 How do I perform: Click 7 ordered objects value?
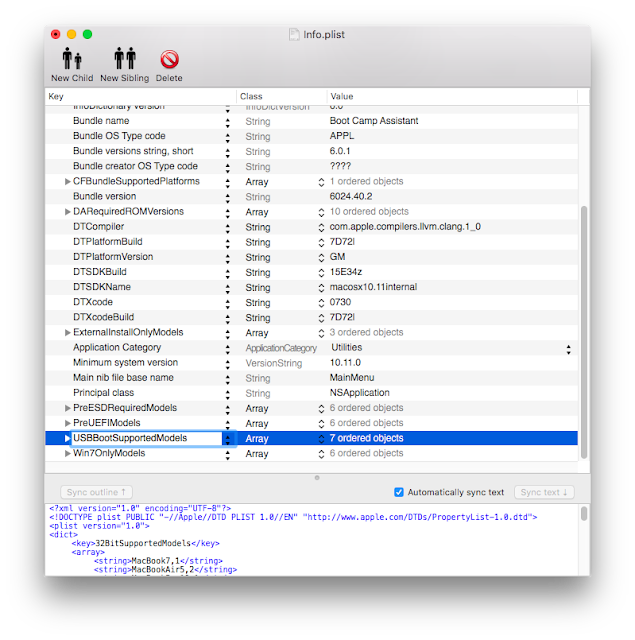(x=366, y=438)
